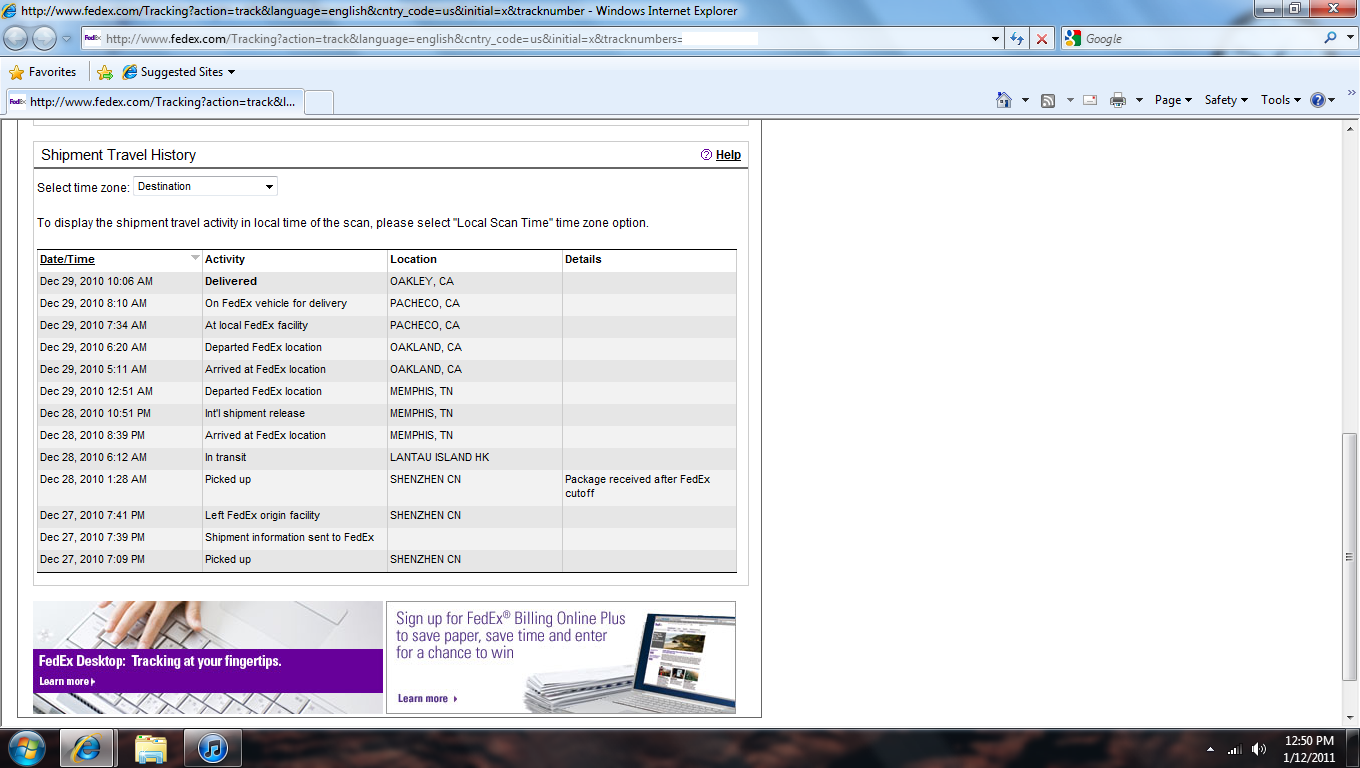Open Internet Explorer from taskbar
The image size is (1360, 768).
(x=87, y=748)
